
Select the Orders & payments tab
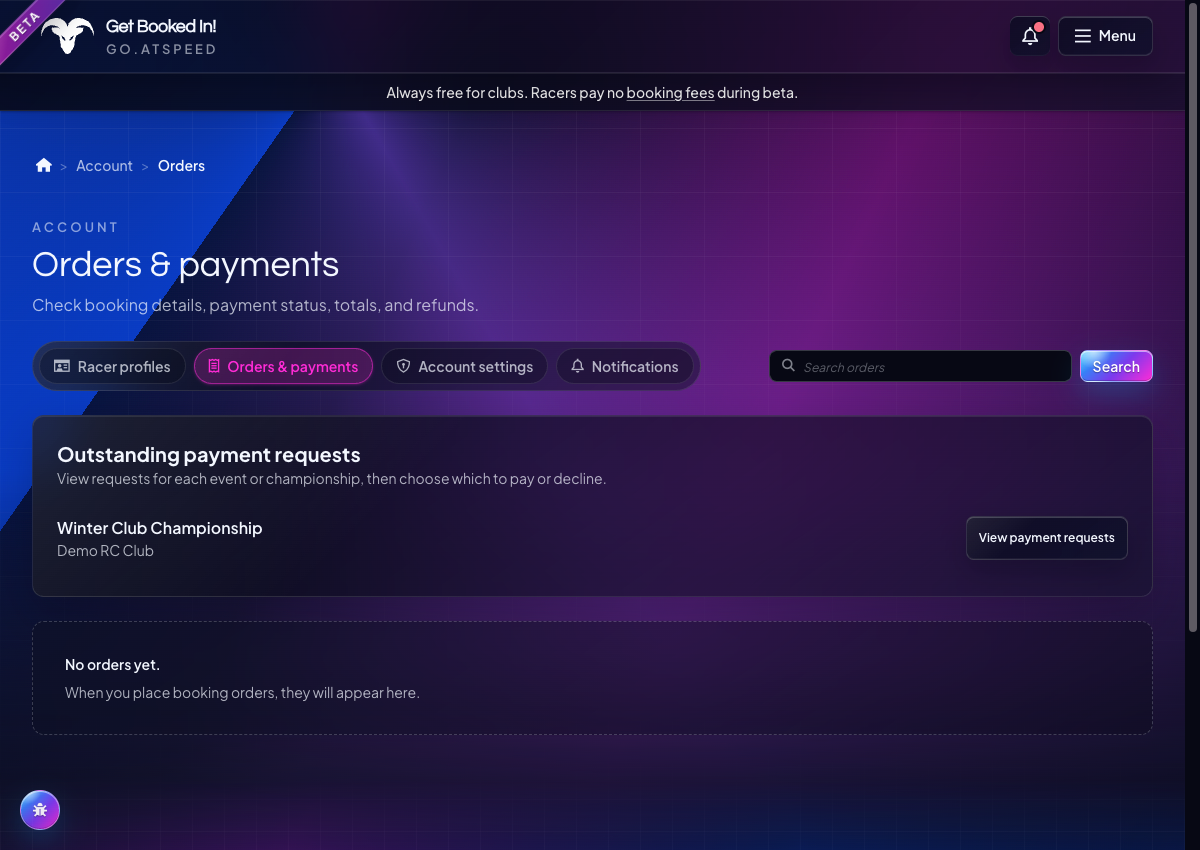[283, 366]
